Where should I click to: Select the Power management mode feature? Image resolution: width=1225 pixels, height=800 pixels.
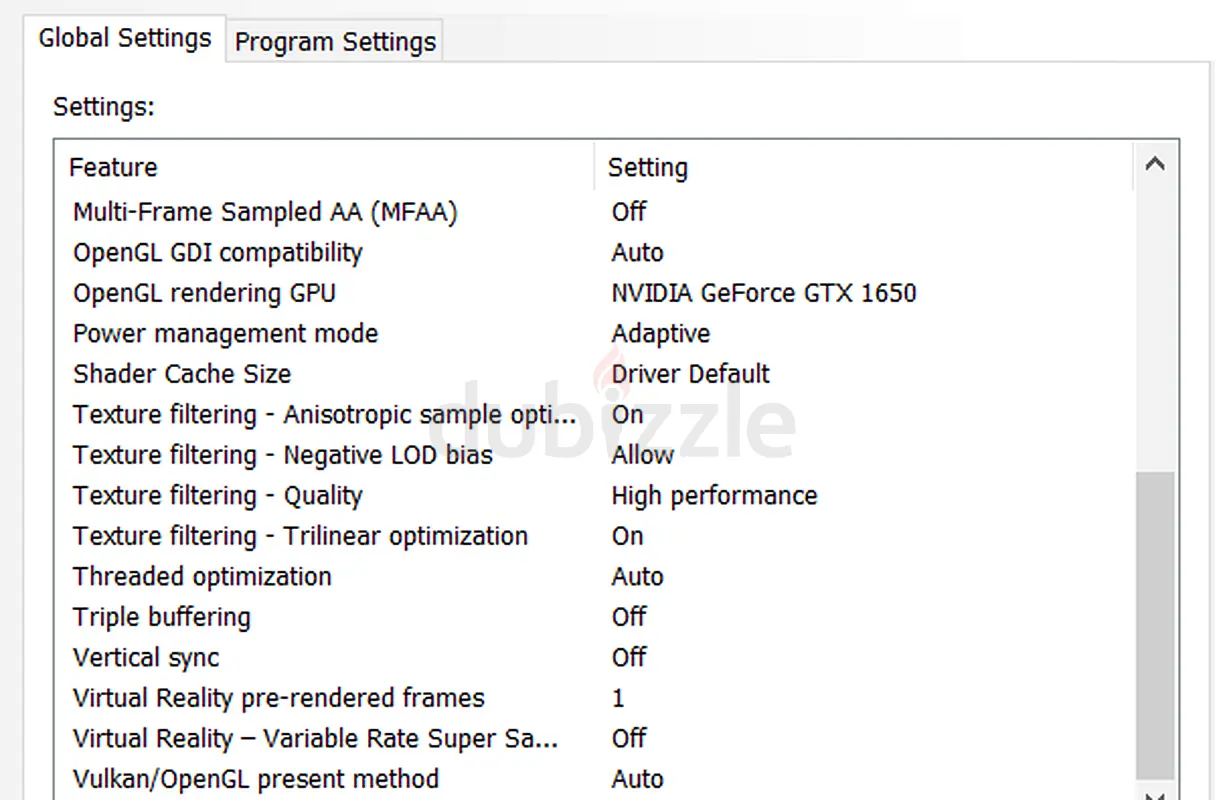(226, 334)
